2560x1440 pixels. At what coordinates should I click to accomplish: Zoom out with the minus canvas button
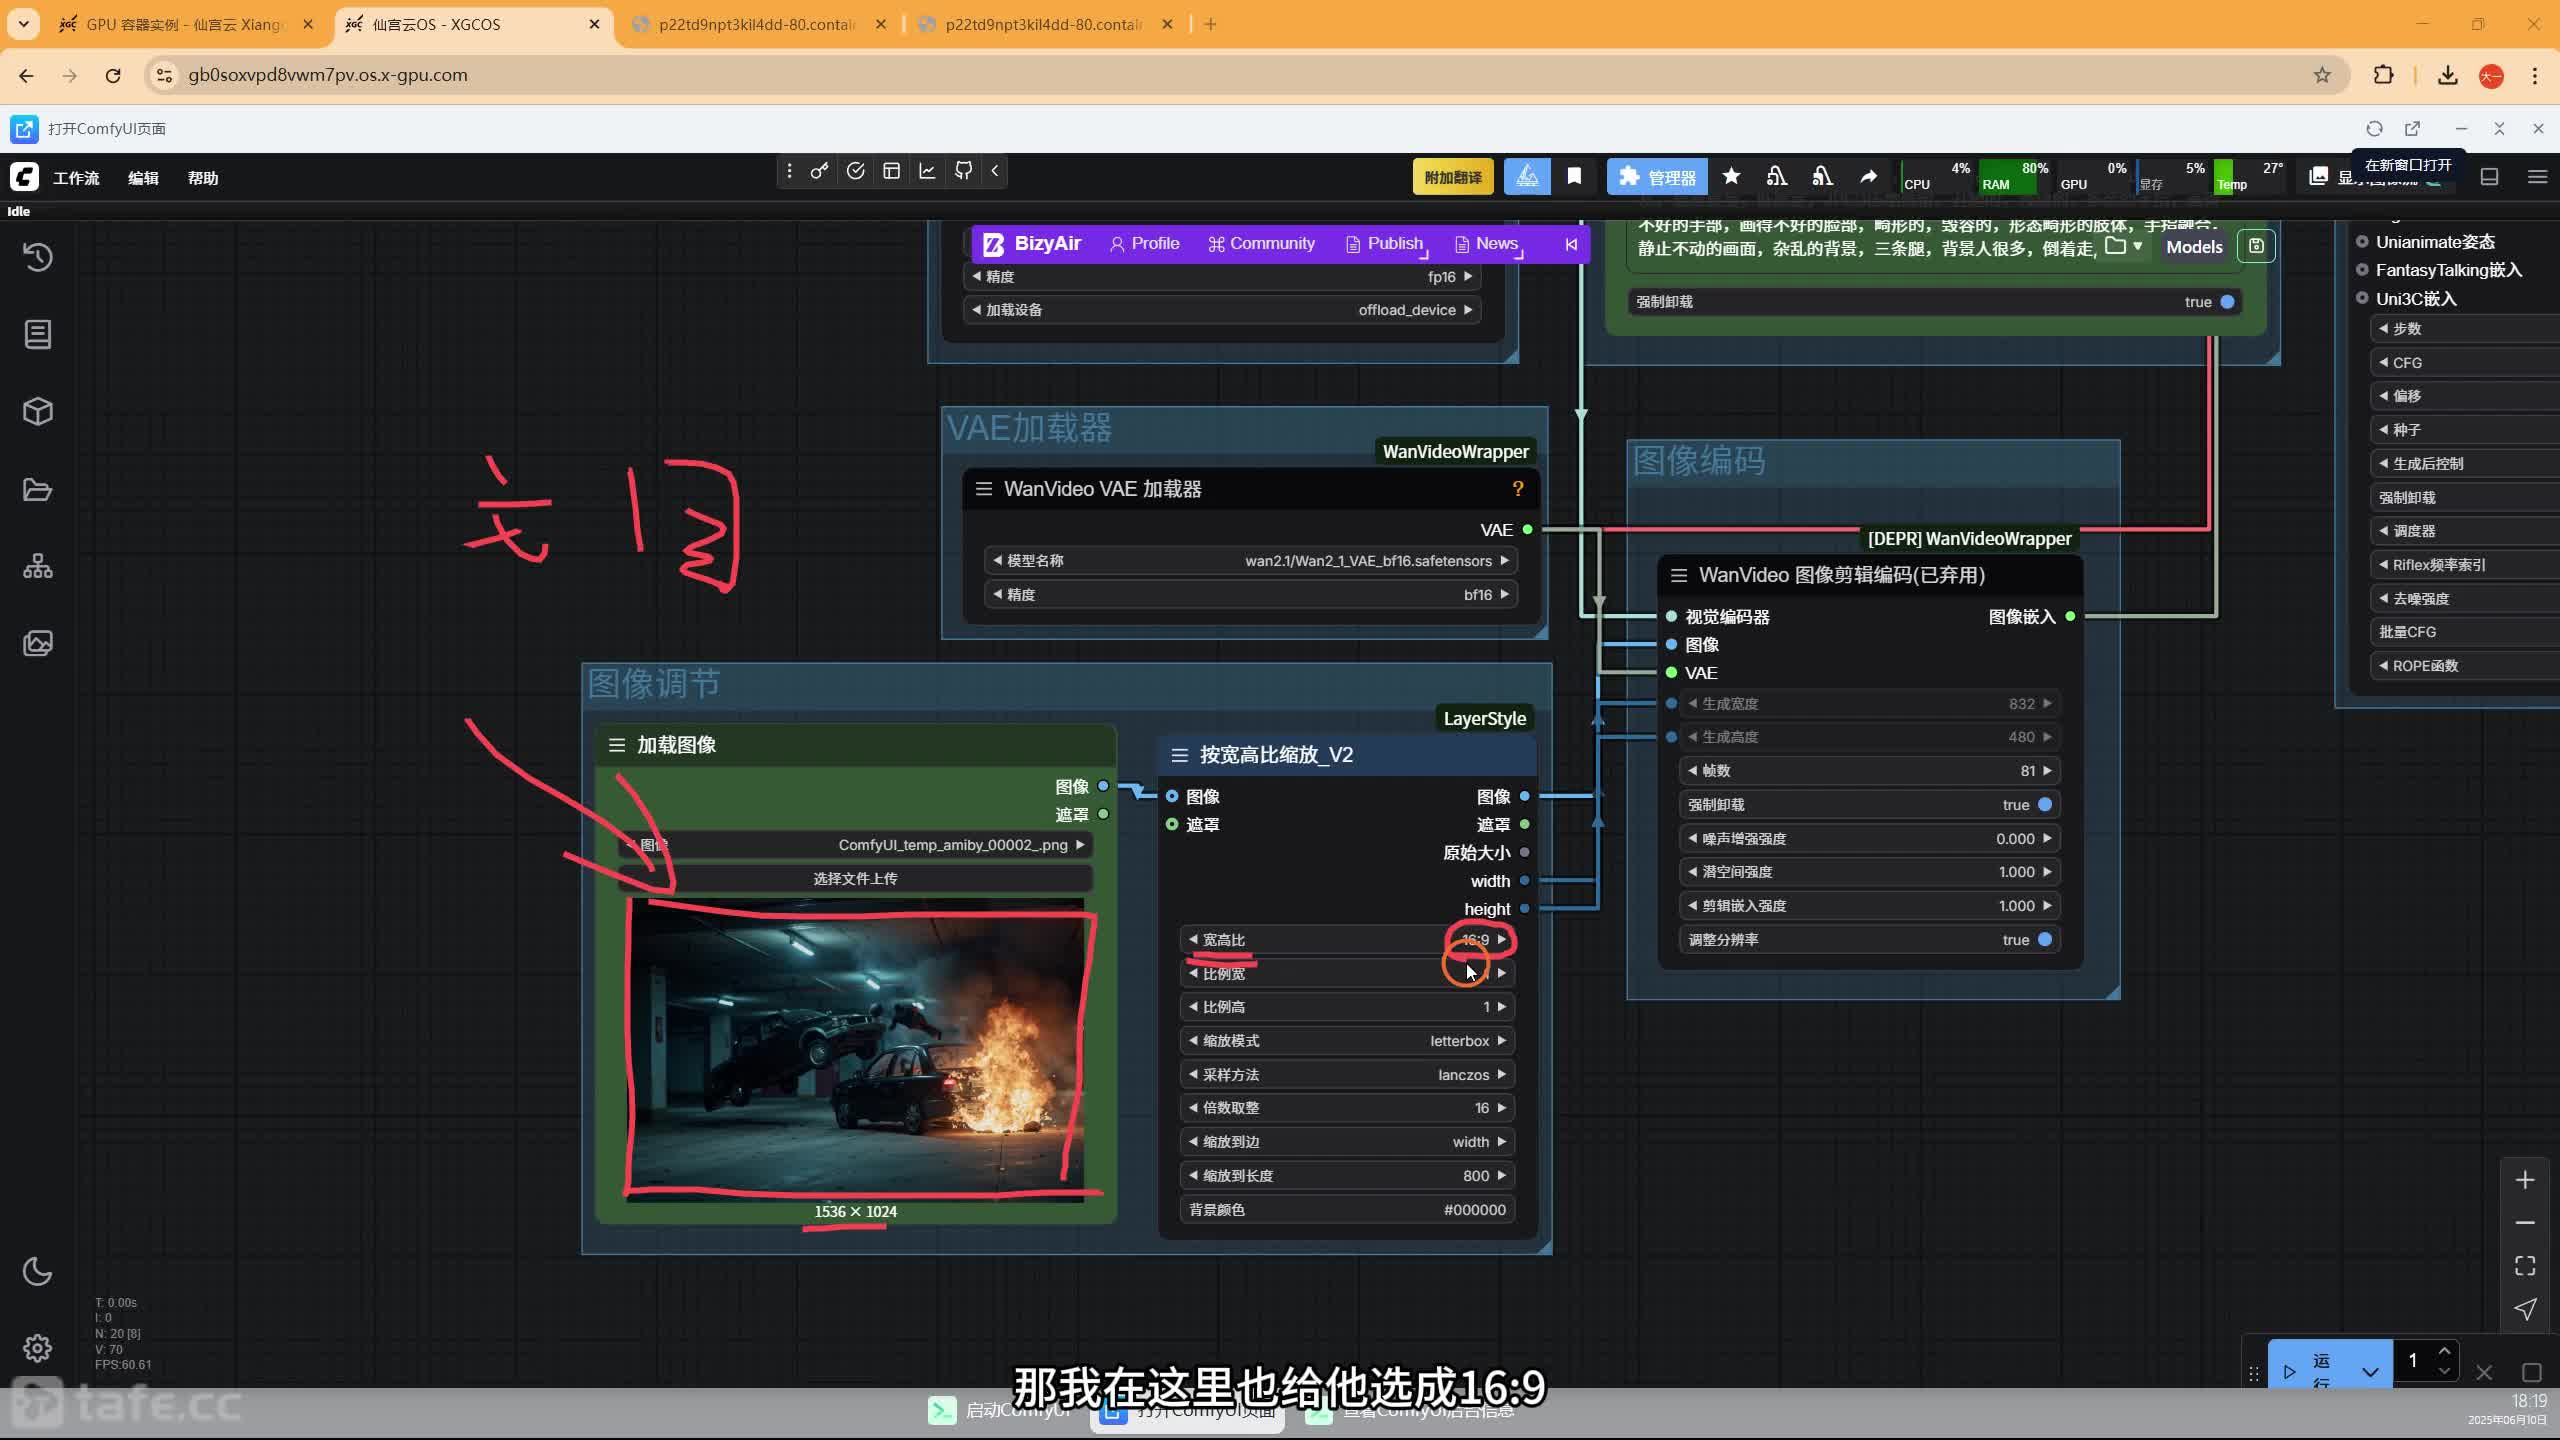[x=2525, y=1223]
